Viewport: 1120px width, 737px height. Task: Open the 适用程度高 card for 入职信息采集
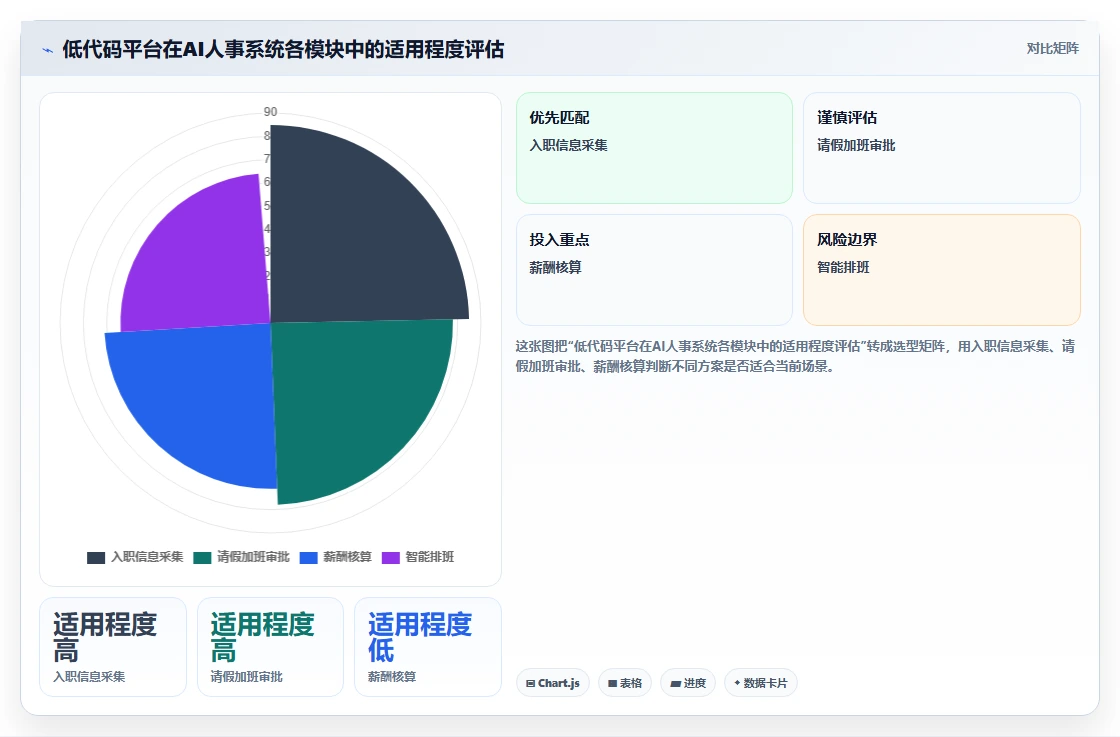tap(113, 647)
